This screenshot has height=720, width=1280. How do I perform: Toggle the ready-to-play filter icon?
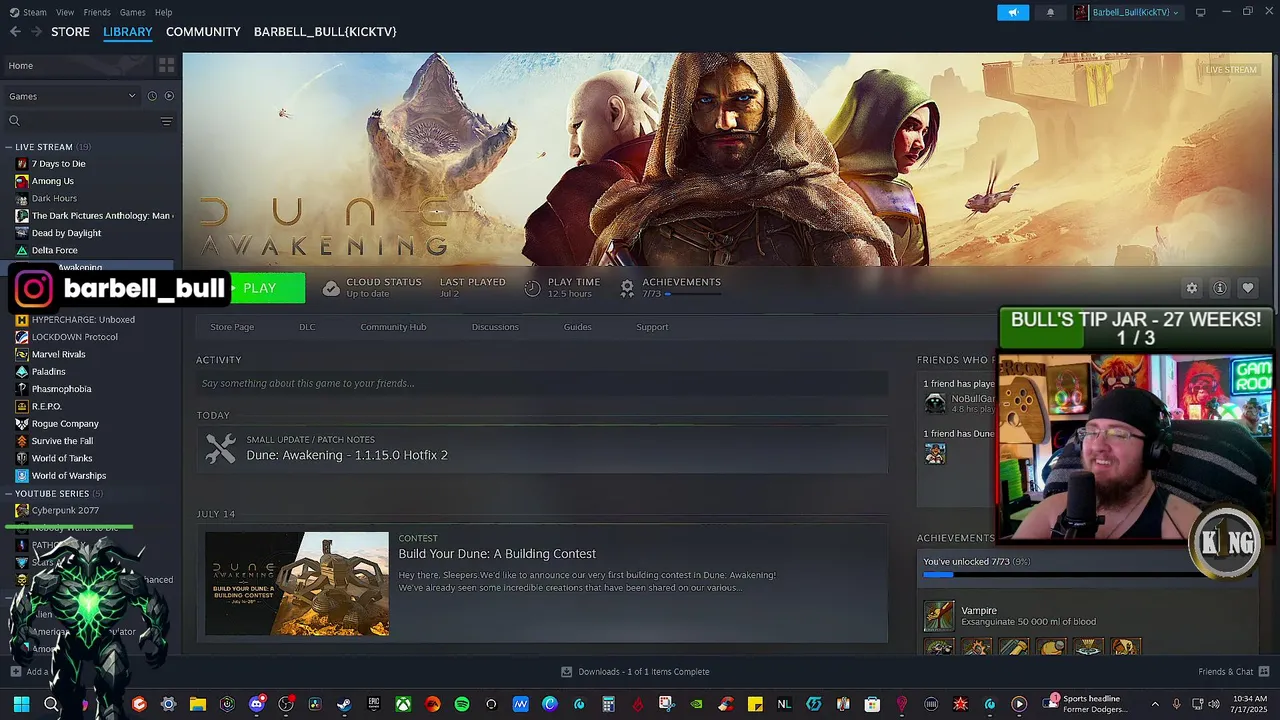(168, 96)
